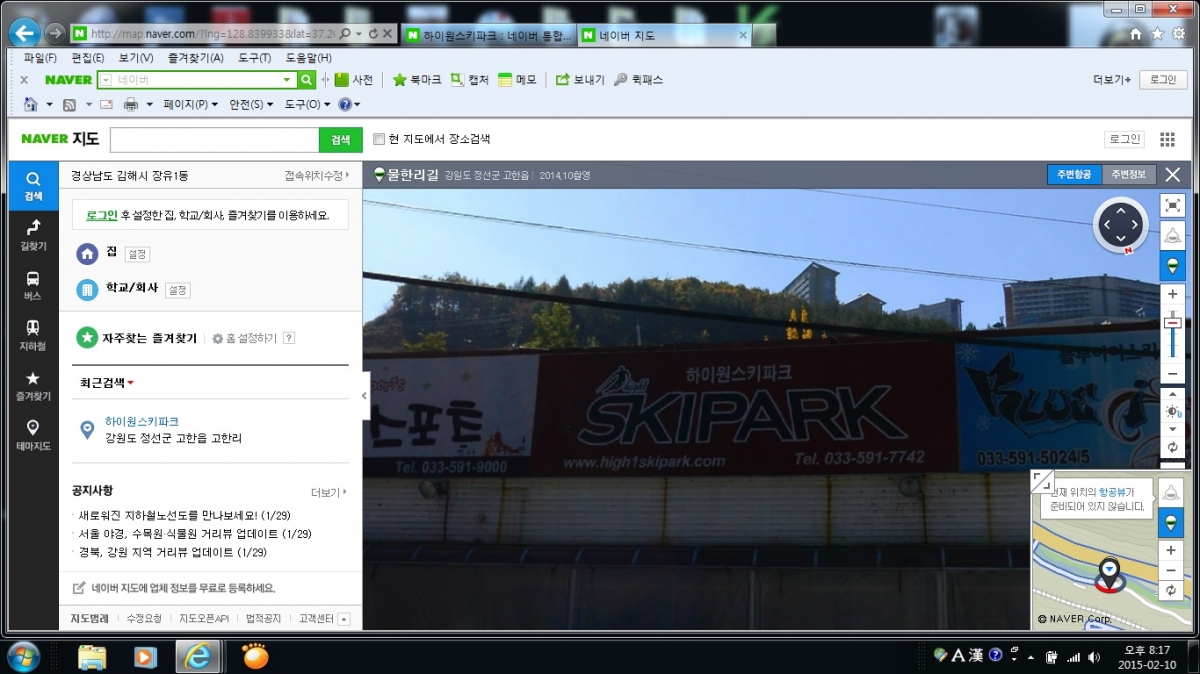Open the 버스 bus sidebar icon

[x=33, y=286]
